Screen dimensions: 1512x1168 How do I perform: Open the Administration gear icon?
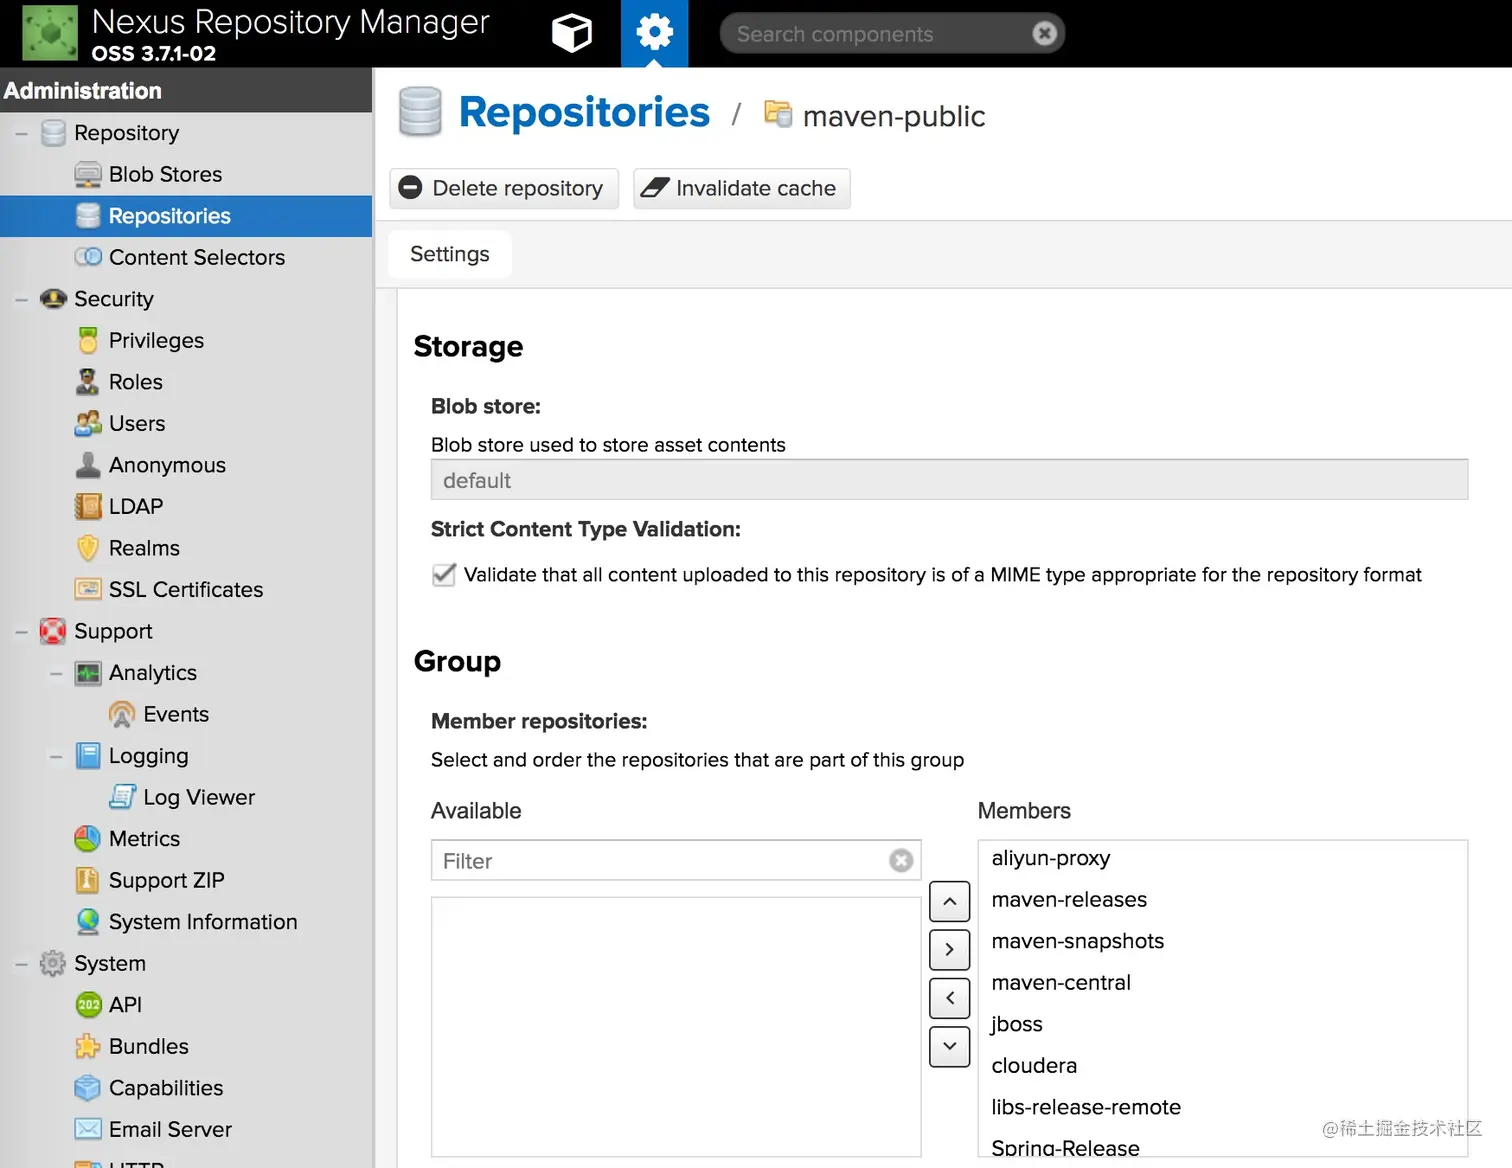(x=654, y=33)
